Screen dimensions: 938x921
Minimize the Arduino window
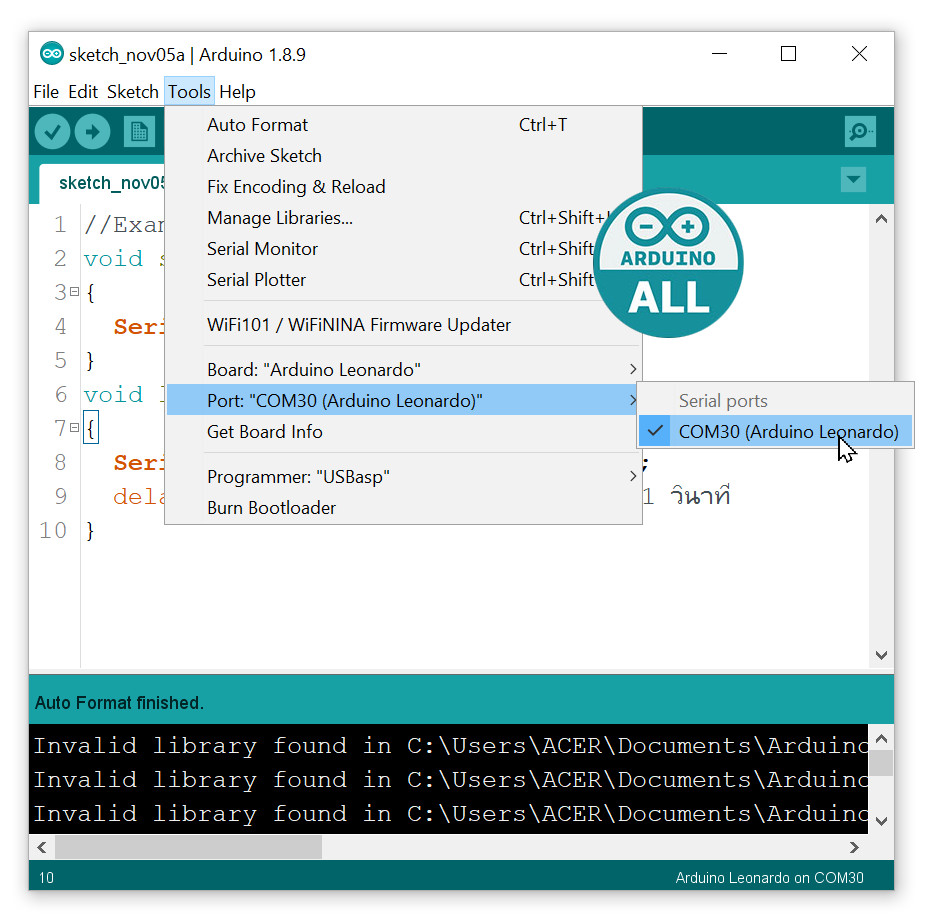pyautogui.click(x=719, y=54)
